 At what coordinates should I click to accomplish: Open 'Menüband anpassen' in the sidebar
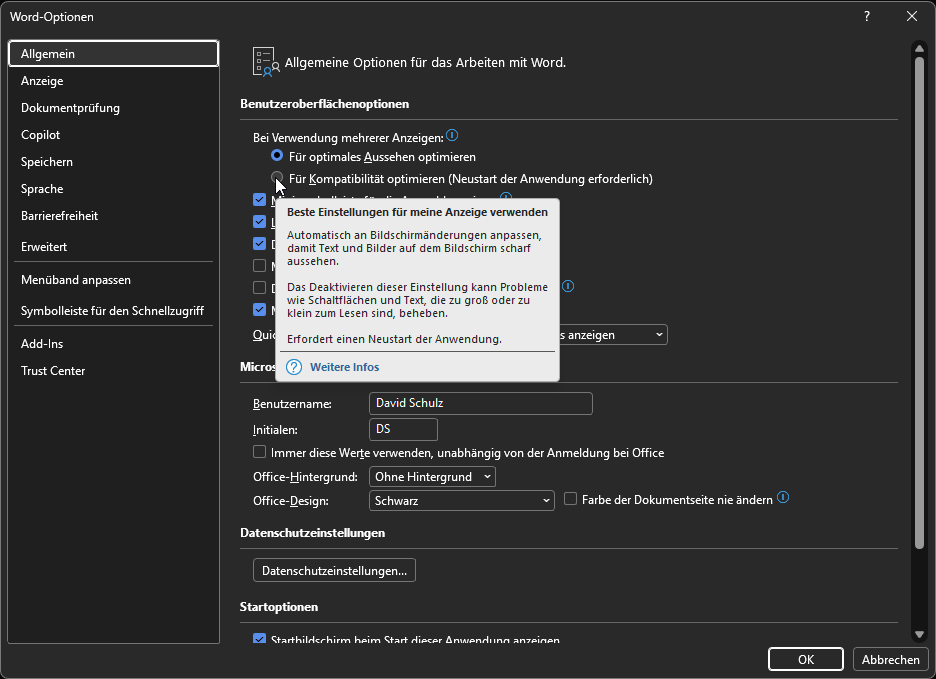coord(76,280)
